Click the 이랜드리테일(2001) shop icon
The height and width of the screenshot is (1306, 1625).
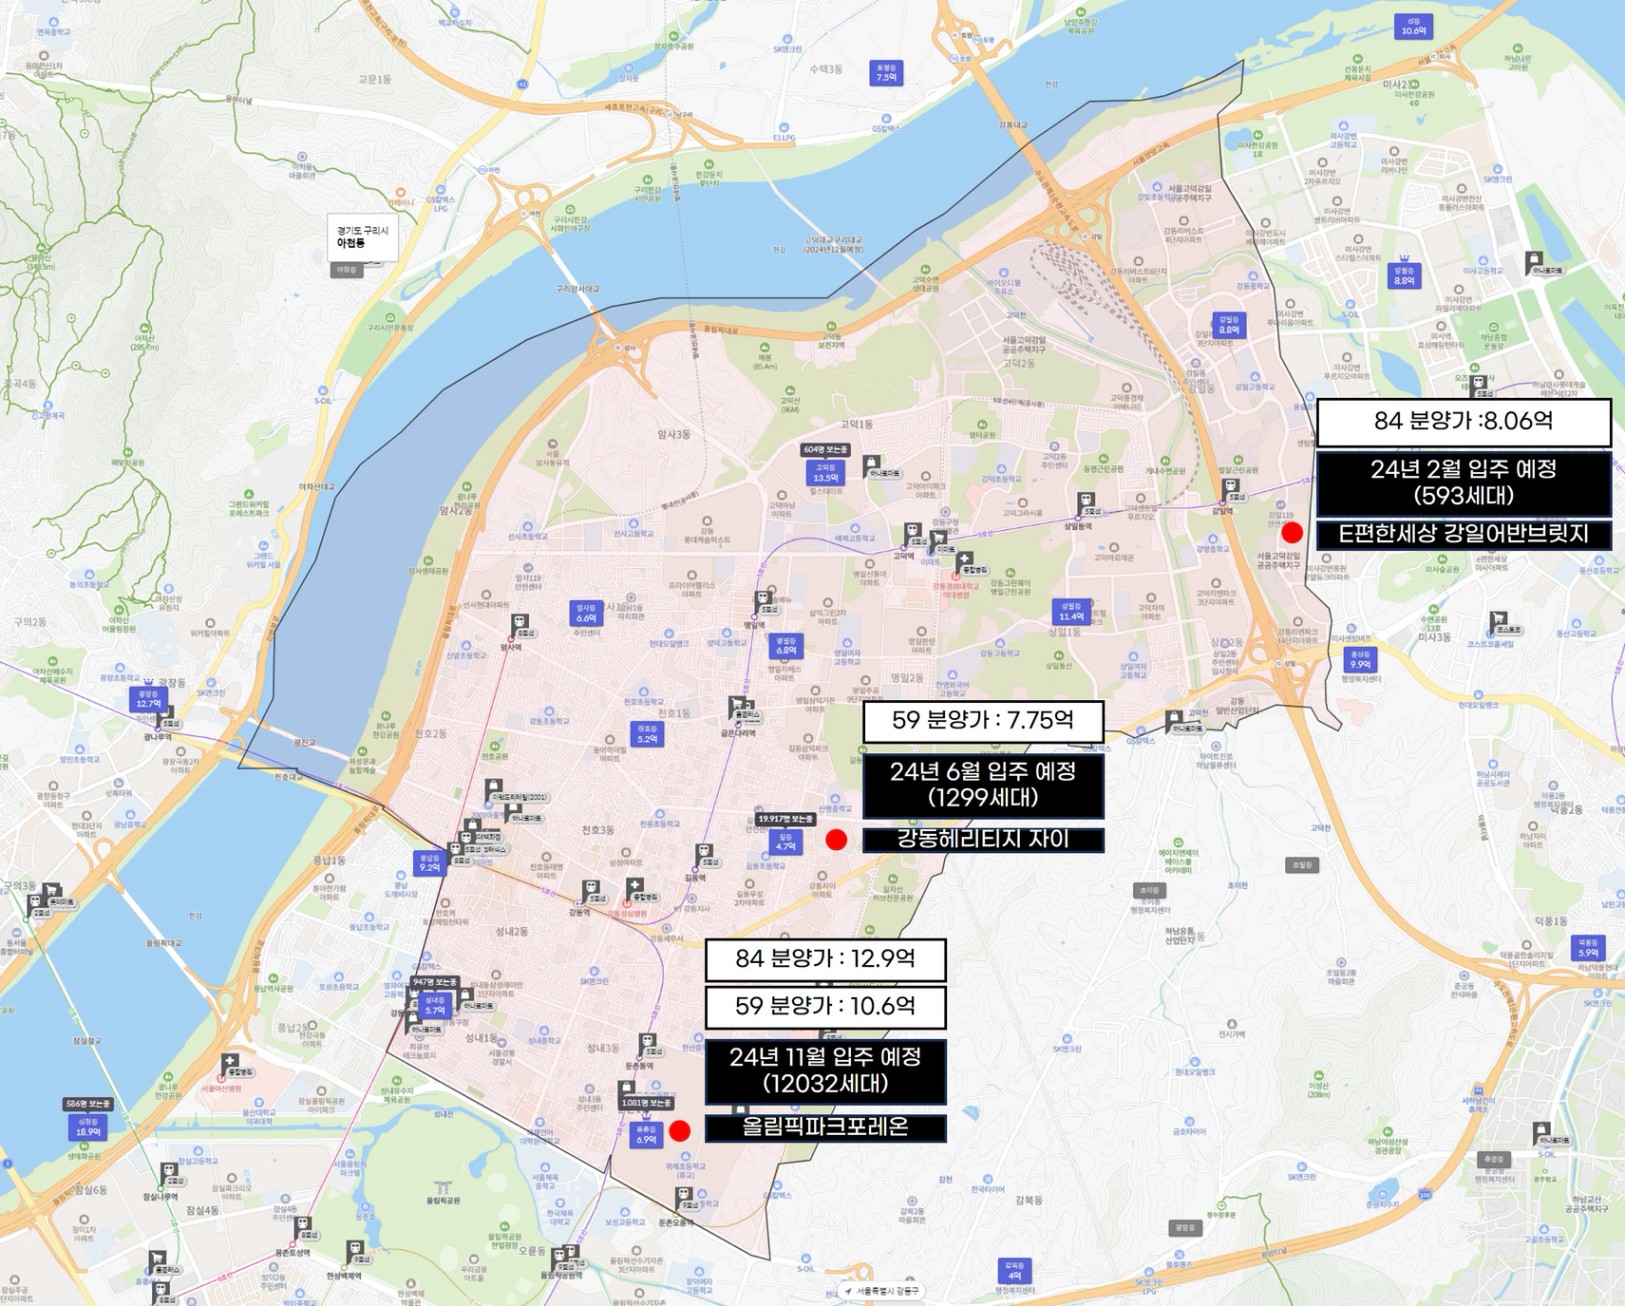493,789
